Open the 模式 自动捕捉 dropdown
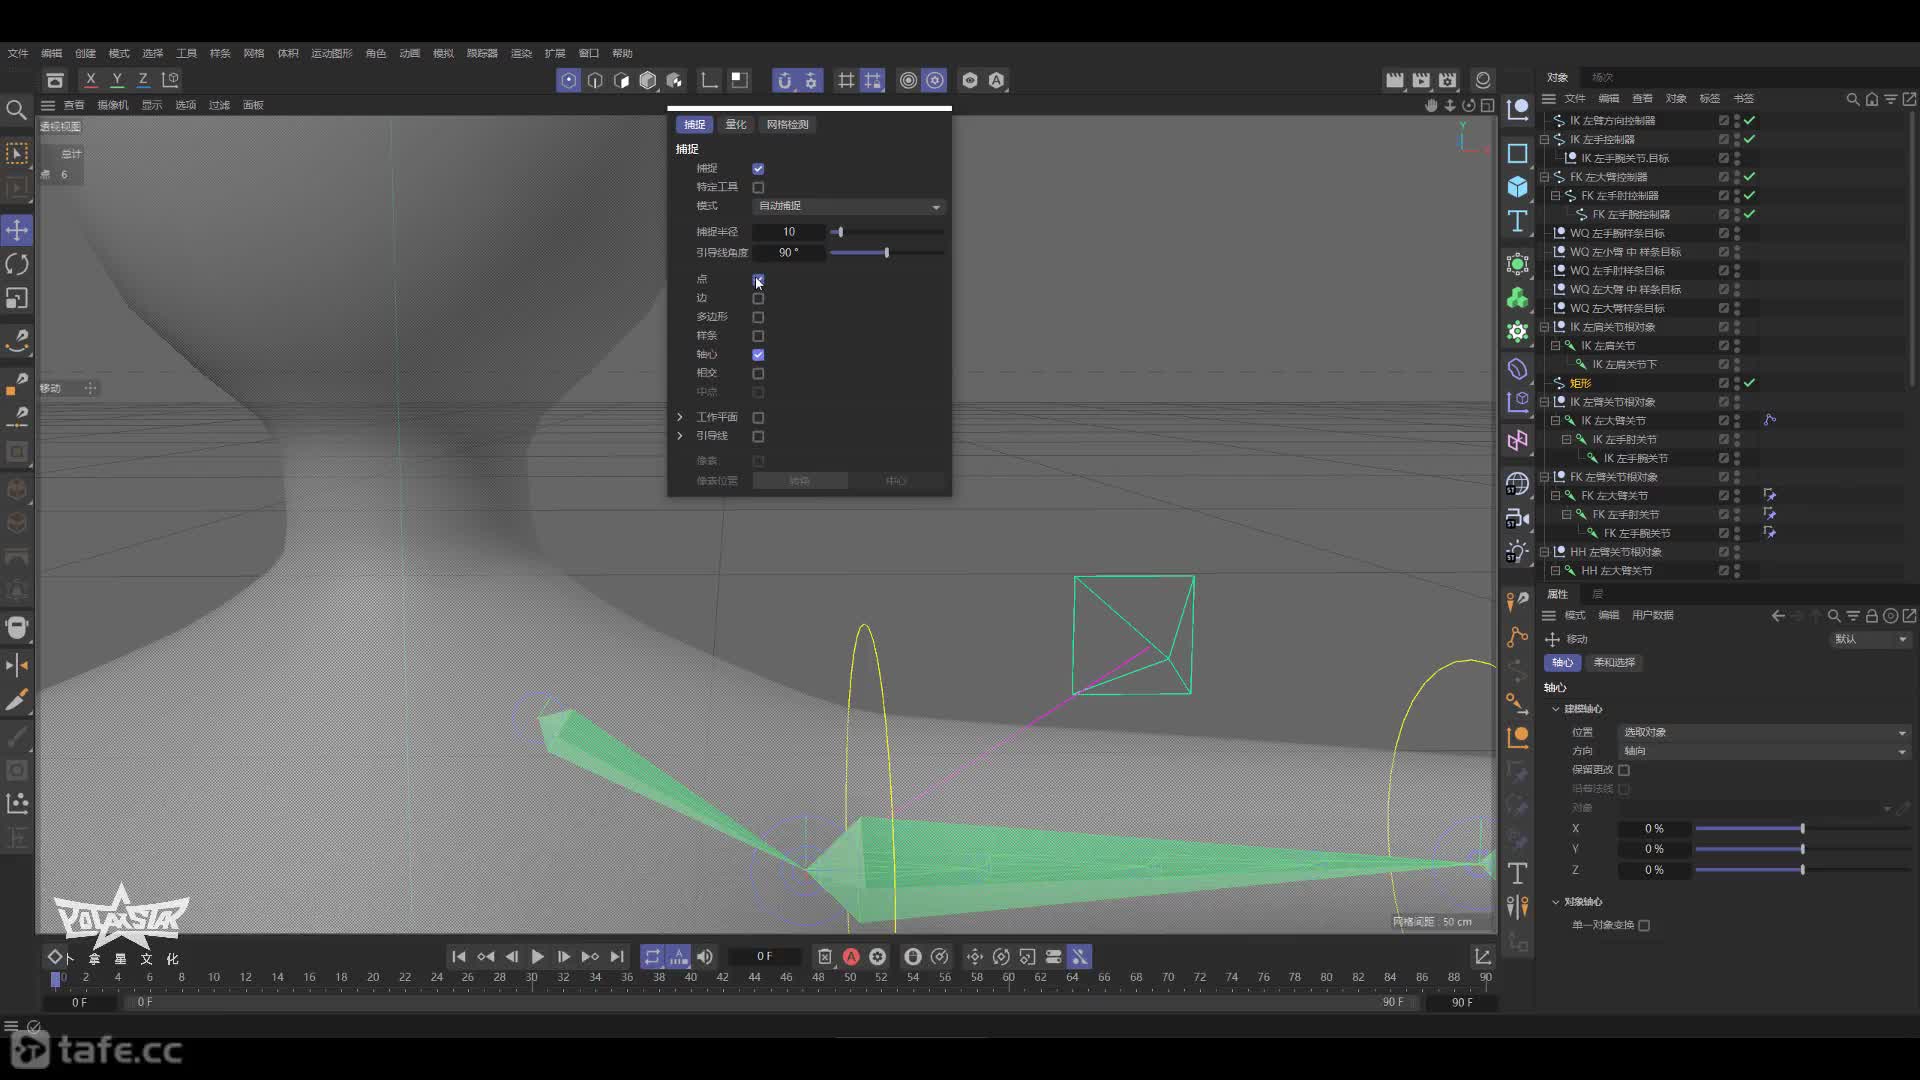 [x=848, y=206]
